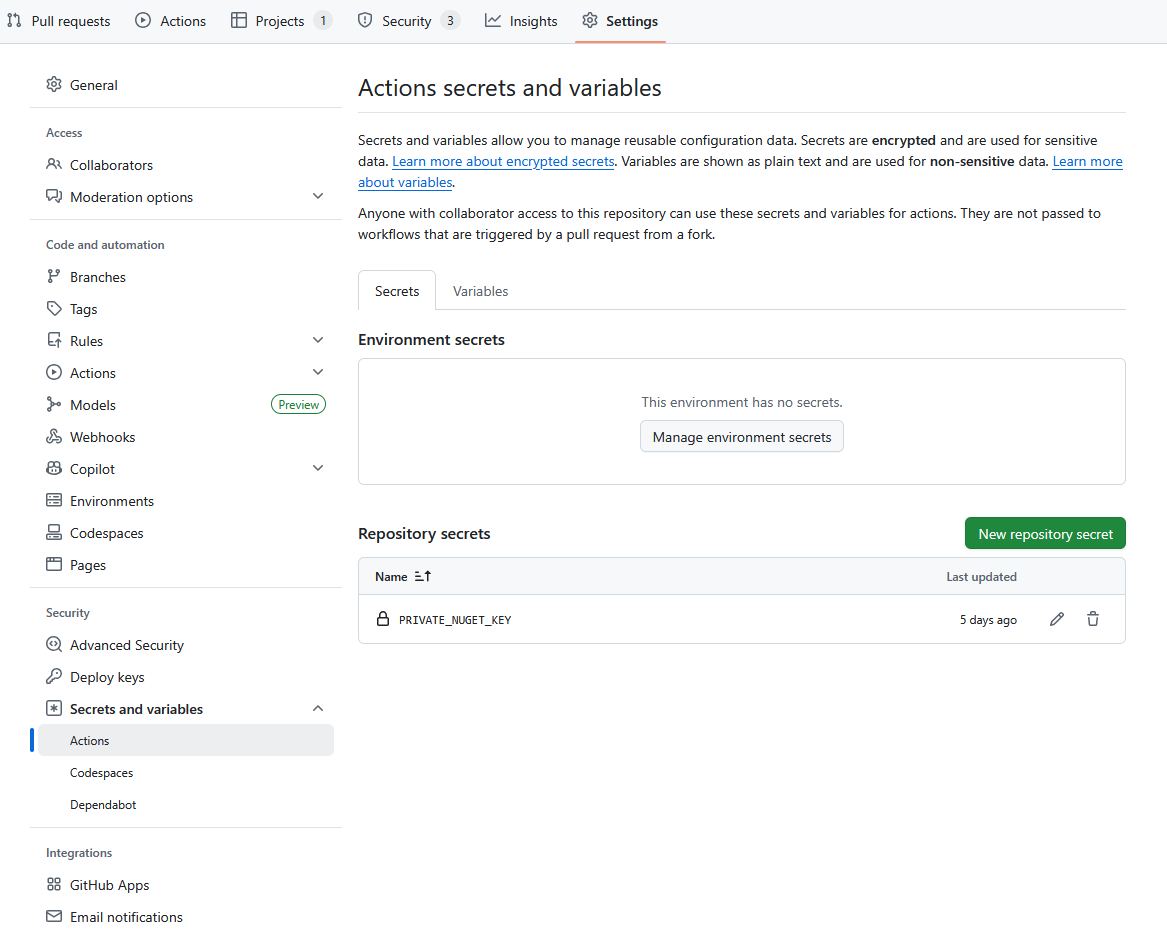This screenshot has height=934, width=1167.
Task: Click the sort icon beside Name column
Action: pos(423,577)
